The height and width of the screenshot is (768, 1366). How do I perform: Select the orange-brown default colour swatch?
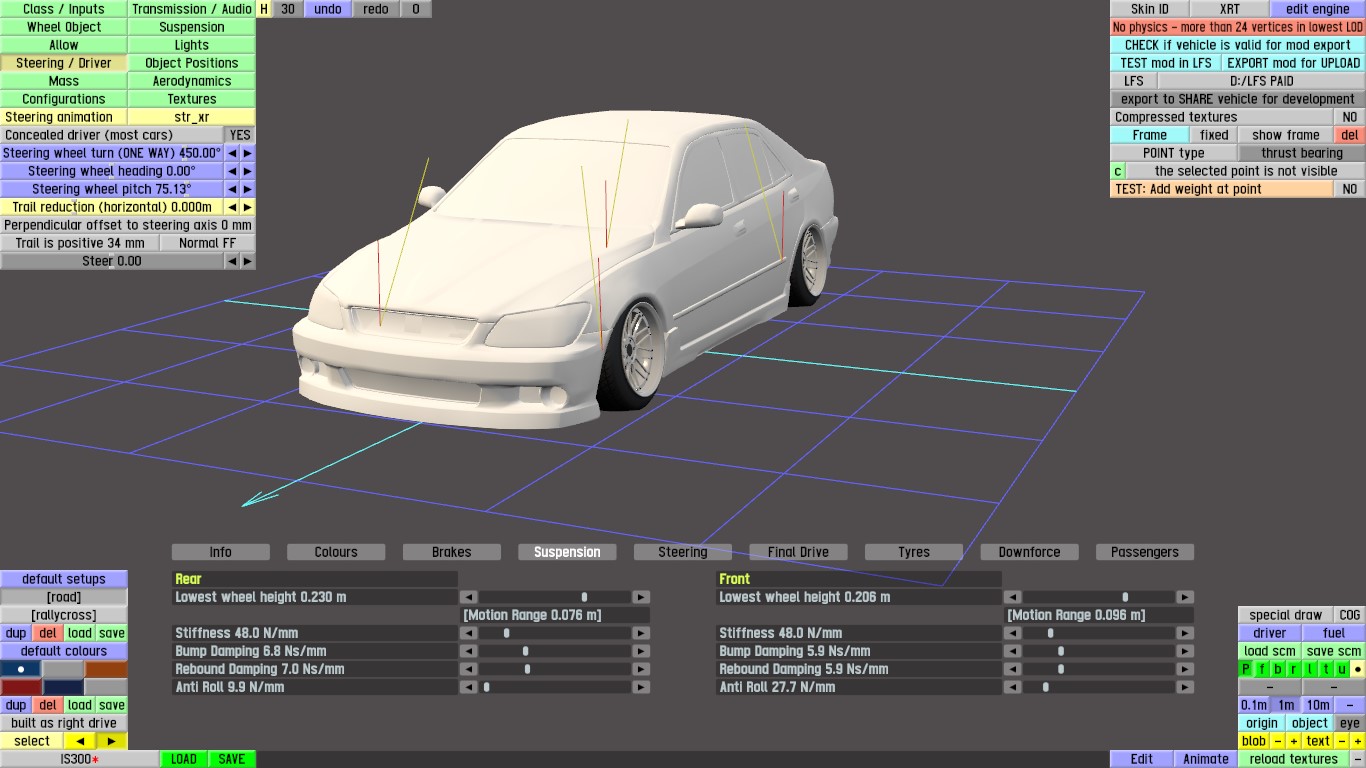tap(107, 669)
